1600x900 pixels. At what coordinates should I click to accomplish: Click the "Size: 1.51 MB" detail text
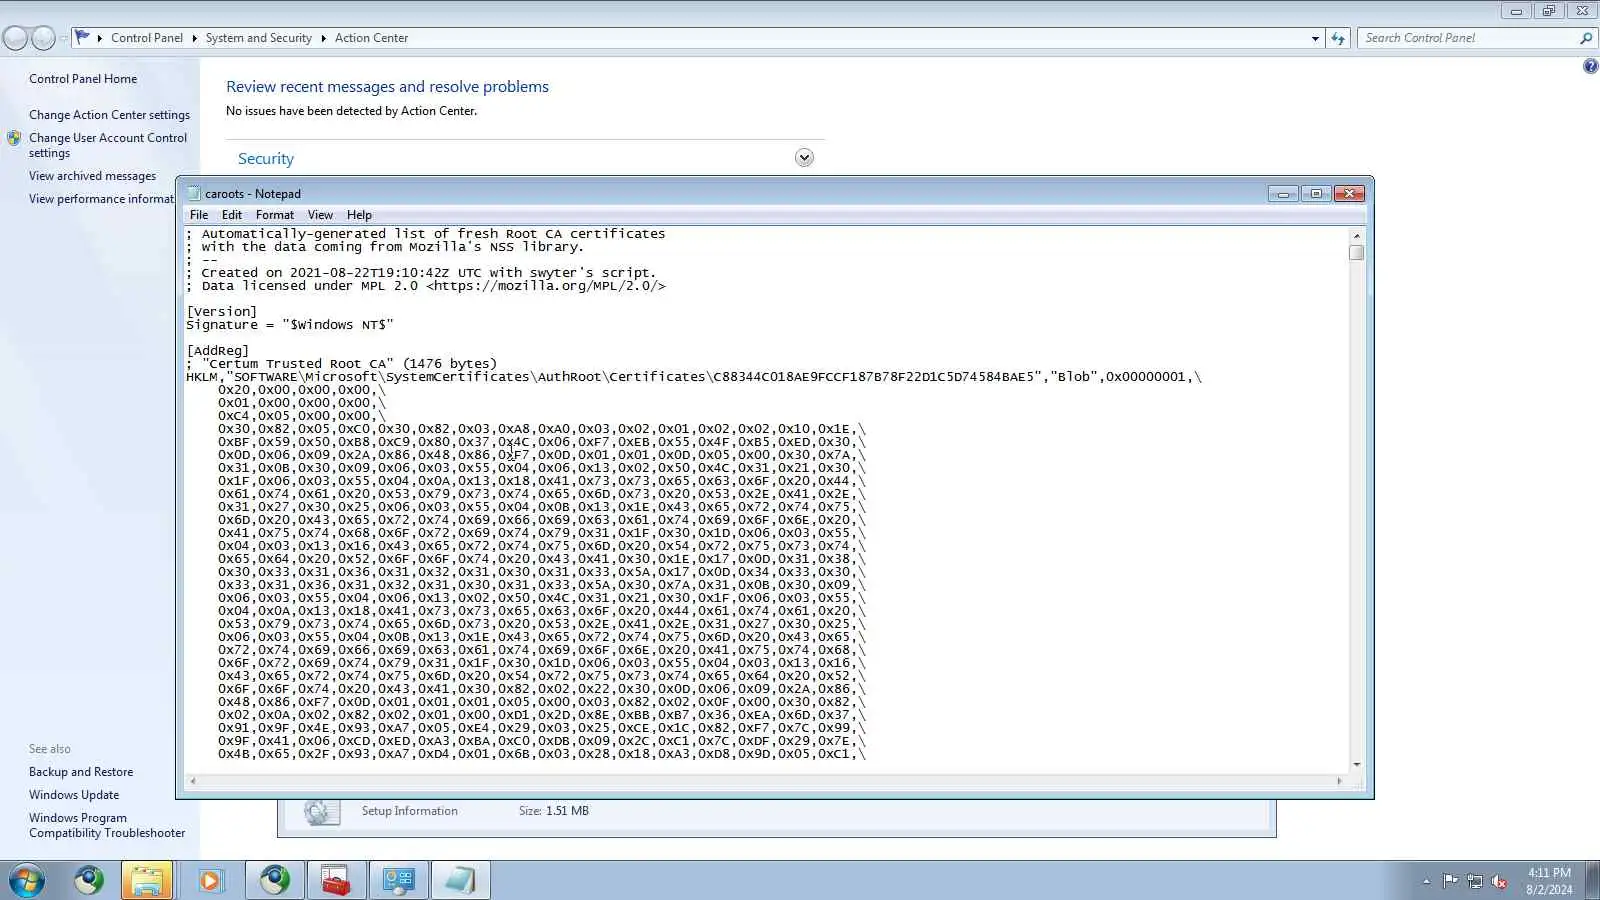(554, 811)
